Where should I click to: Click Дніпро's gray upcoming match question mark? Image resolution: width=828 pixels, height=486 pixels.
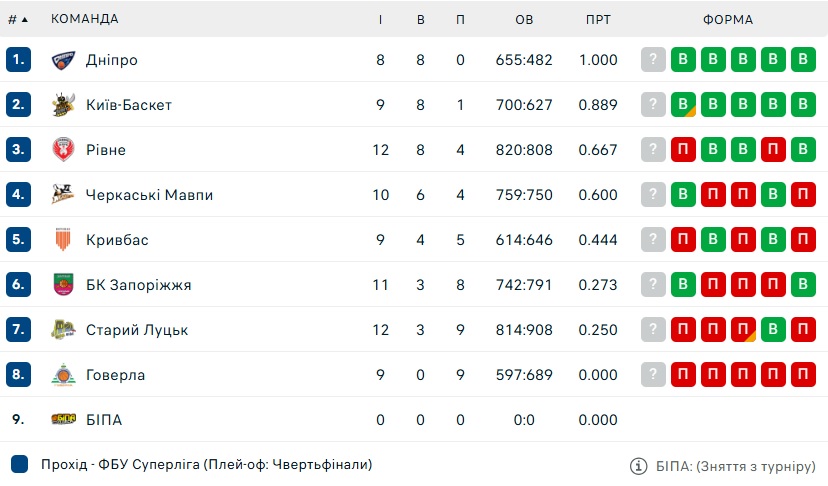point(653,59)
